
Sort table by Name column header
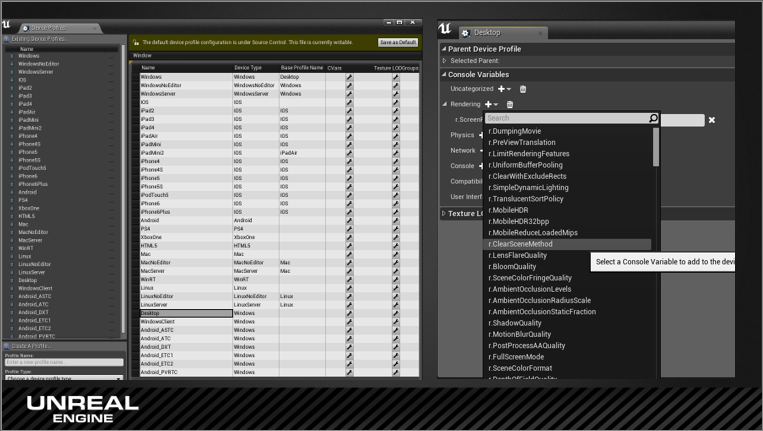click(148, 68)
